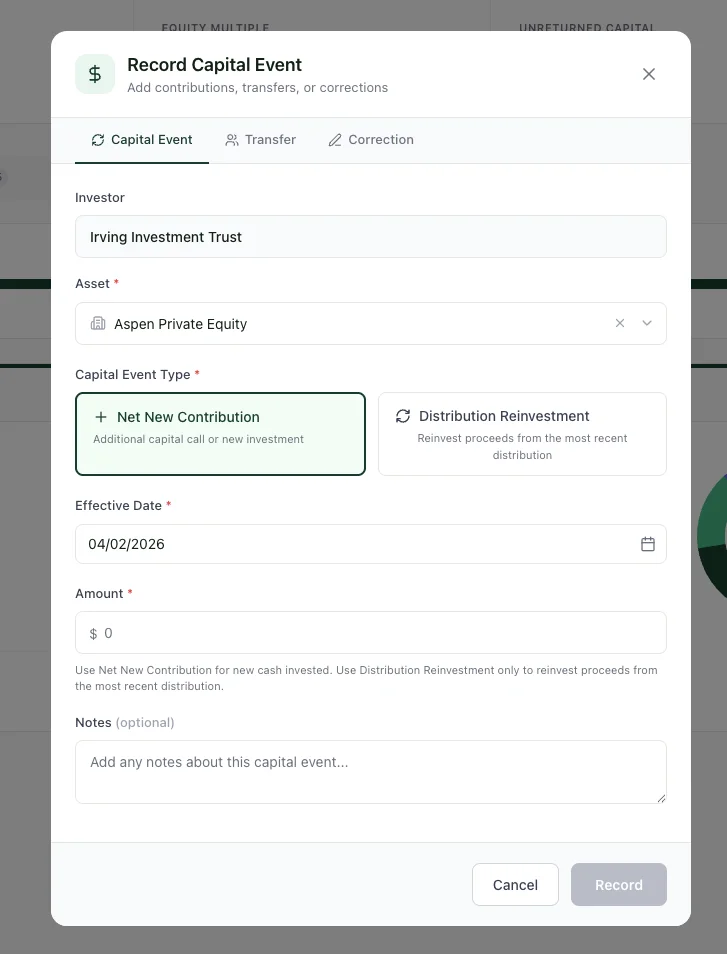Click the dollar sign icon in the dialog header

(94, 73)
